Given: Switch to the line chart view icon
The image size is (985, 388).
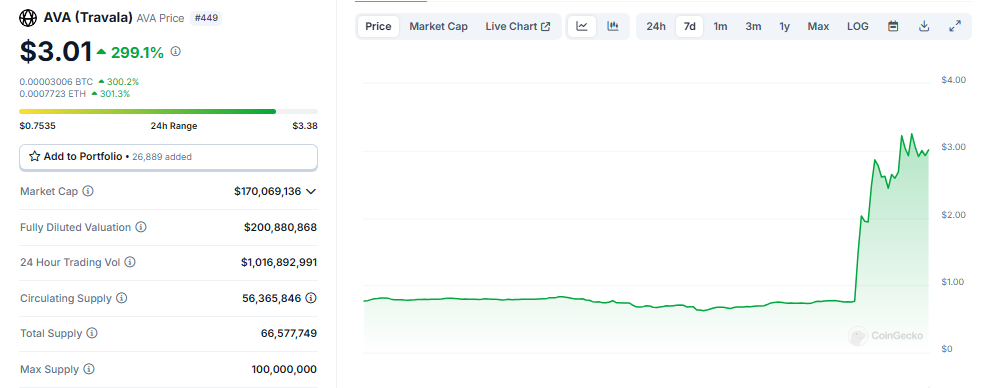Looking at the screenshot, I should coord(582,26).
